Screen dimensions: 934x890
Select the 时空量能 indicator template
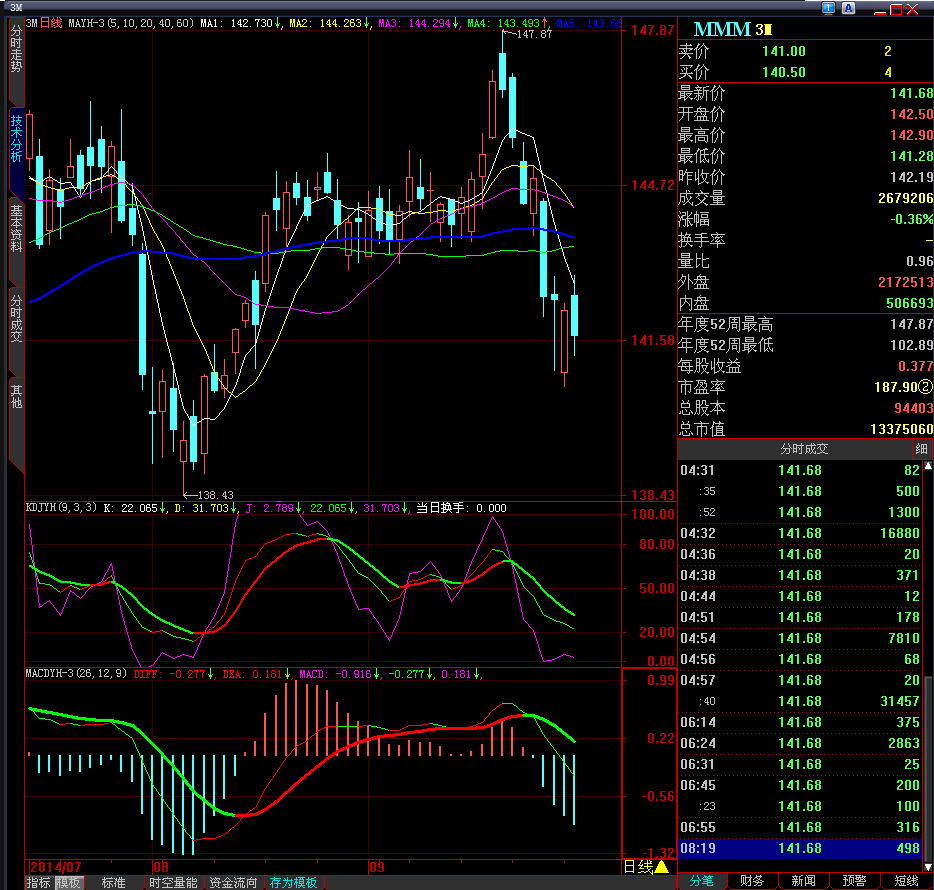coord(173,882)
